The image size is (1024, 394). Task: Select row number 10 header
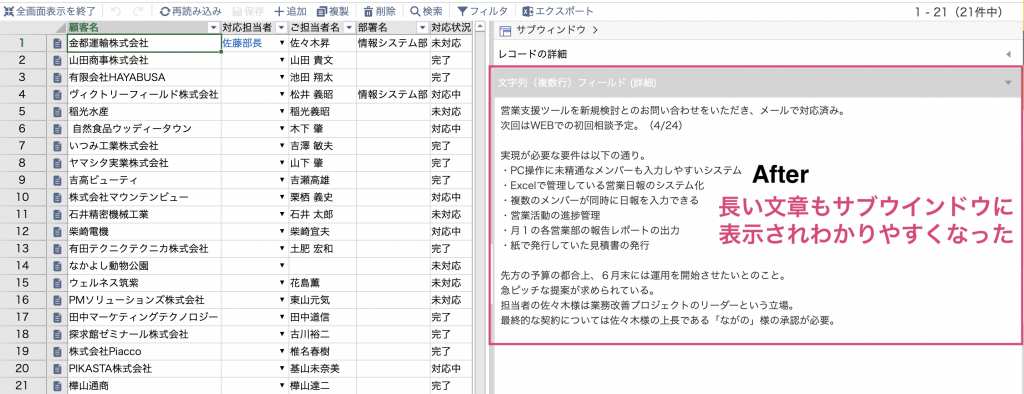(22, 197)
